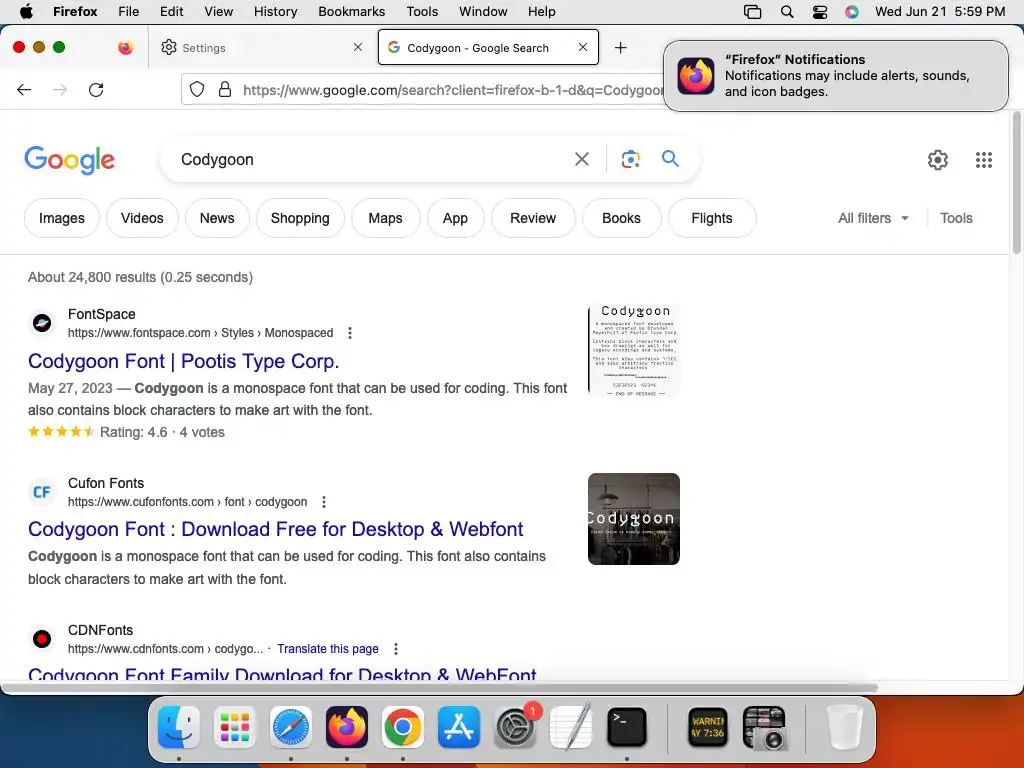The height and width of the screenshot is (768, 1024).
Task: Click the URL address bar
Action: 451,89
